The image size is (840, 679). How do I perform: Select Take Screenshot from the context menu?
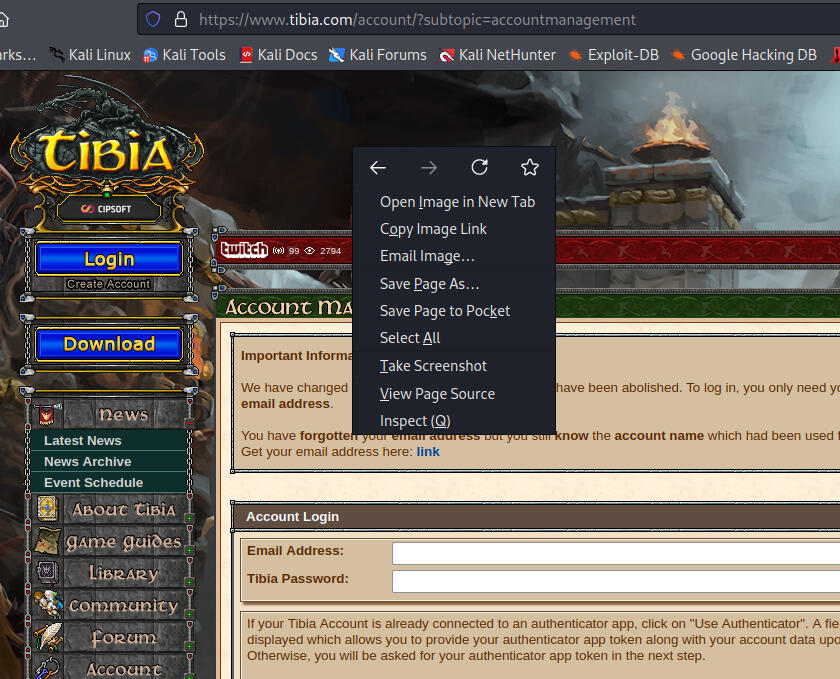coord(432,365)
